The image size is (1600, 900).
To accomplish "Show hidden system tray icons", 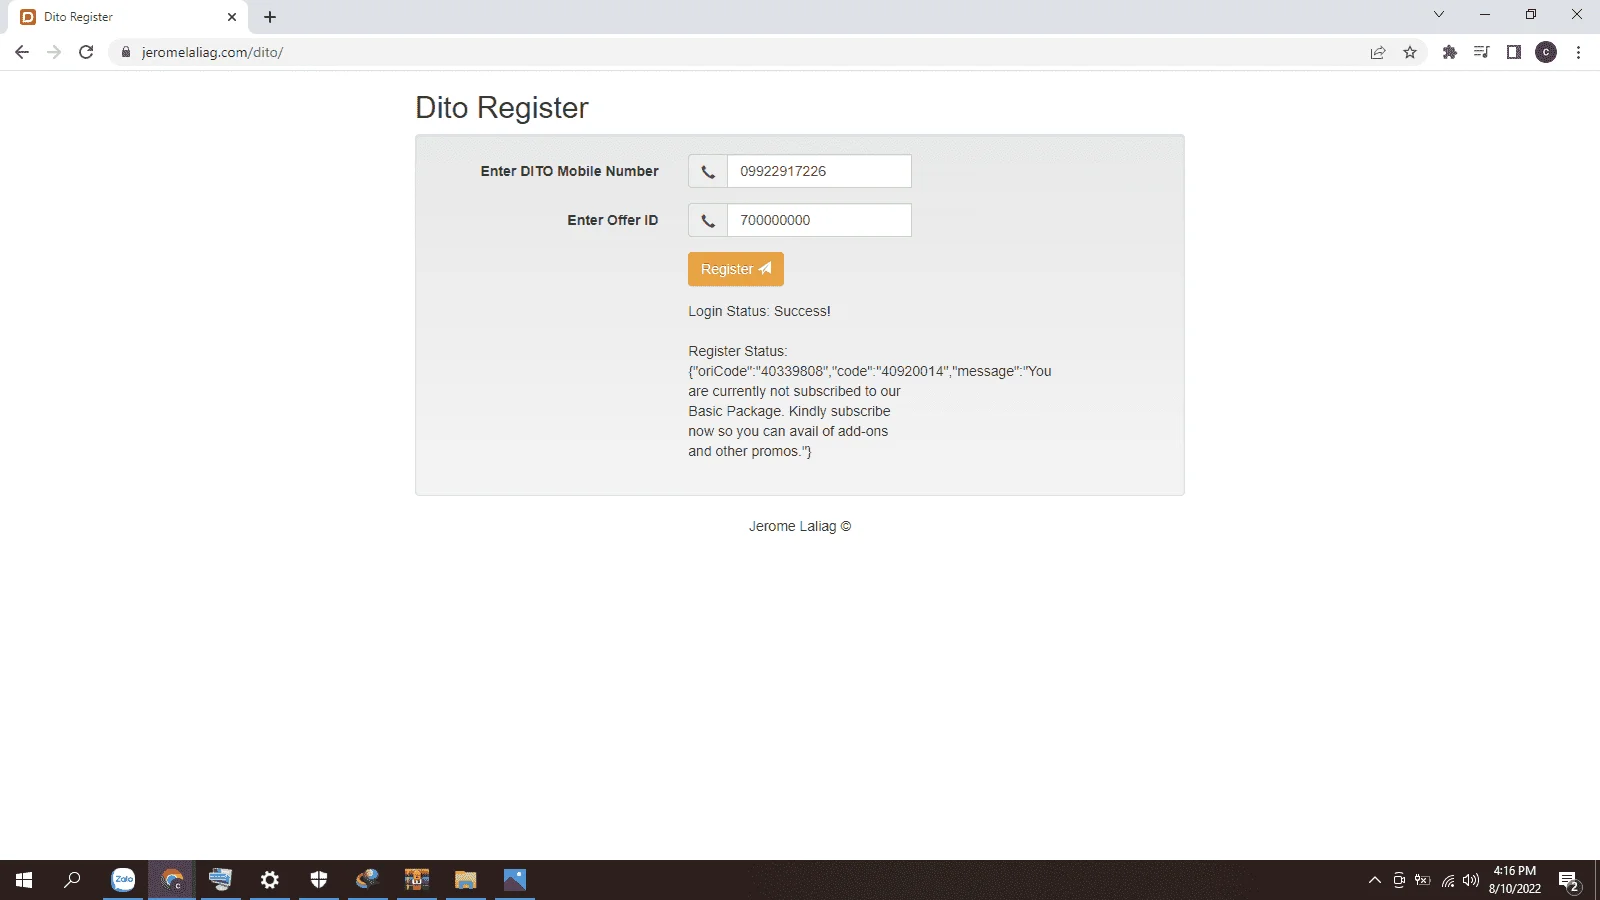I will coord(1375,880).
